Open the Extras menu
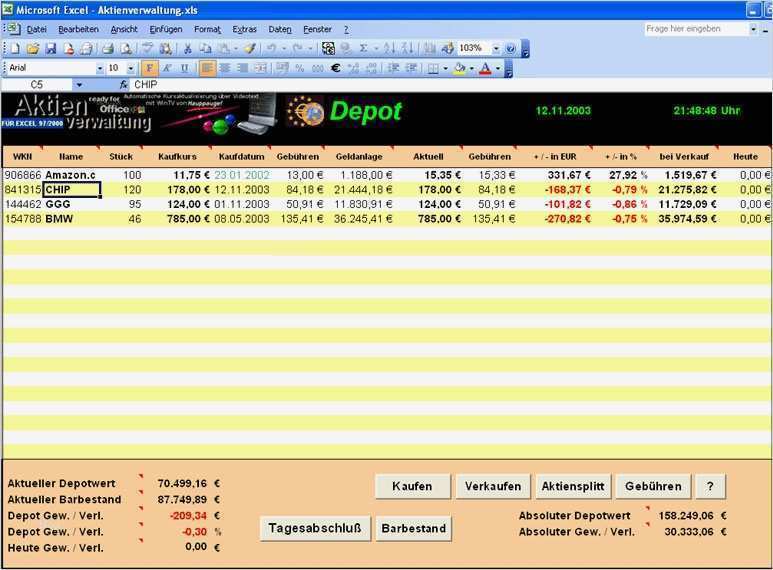This screenshot has width=773, height=570. coord(245,30)
